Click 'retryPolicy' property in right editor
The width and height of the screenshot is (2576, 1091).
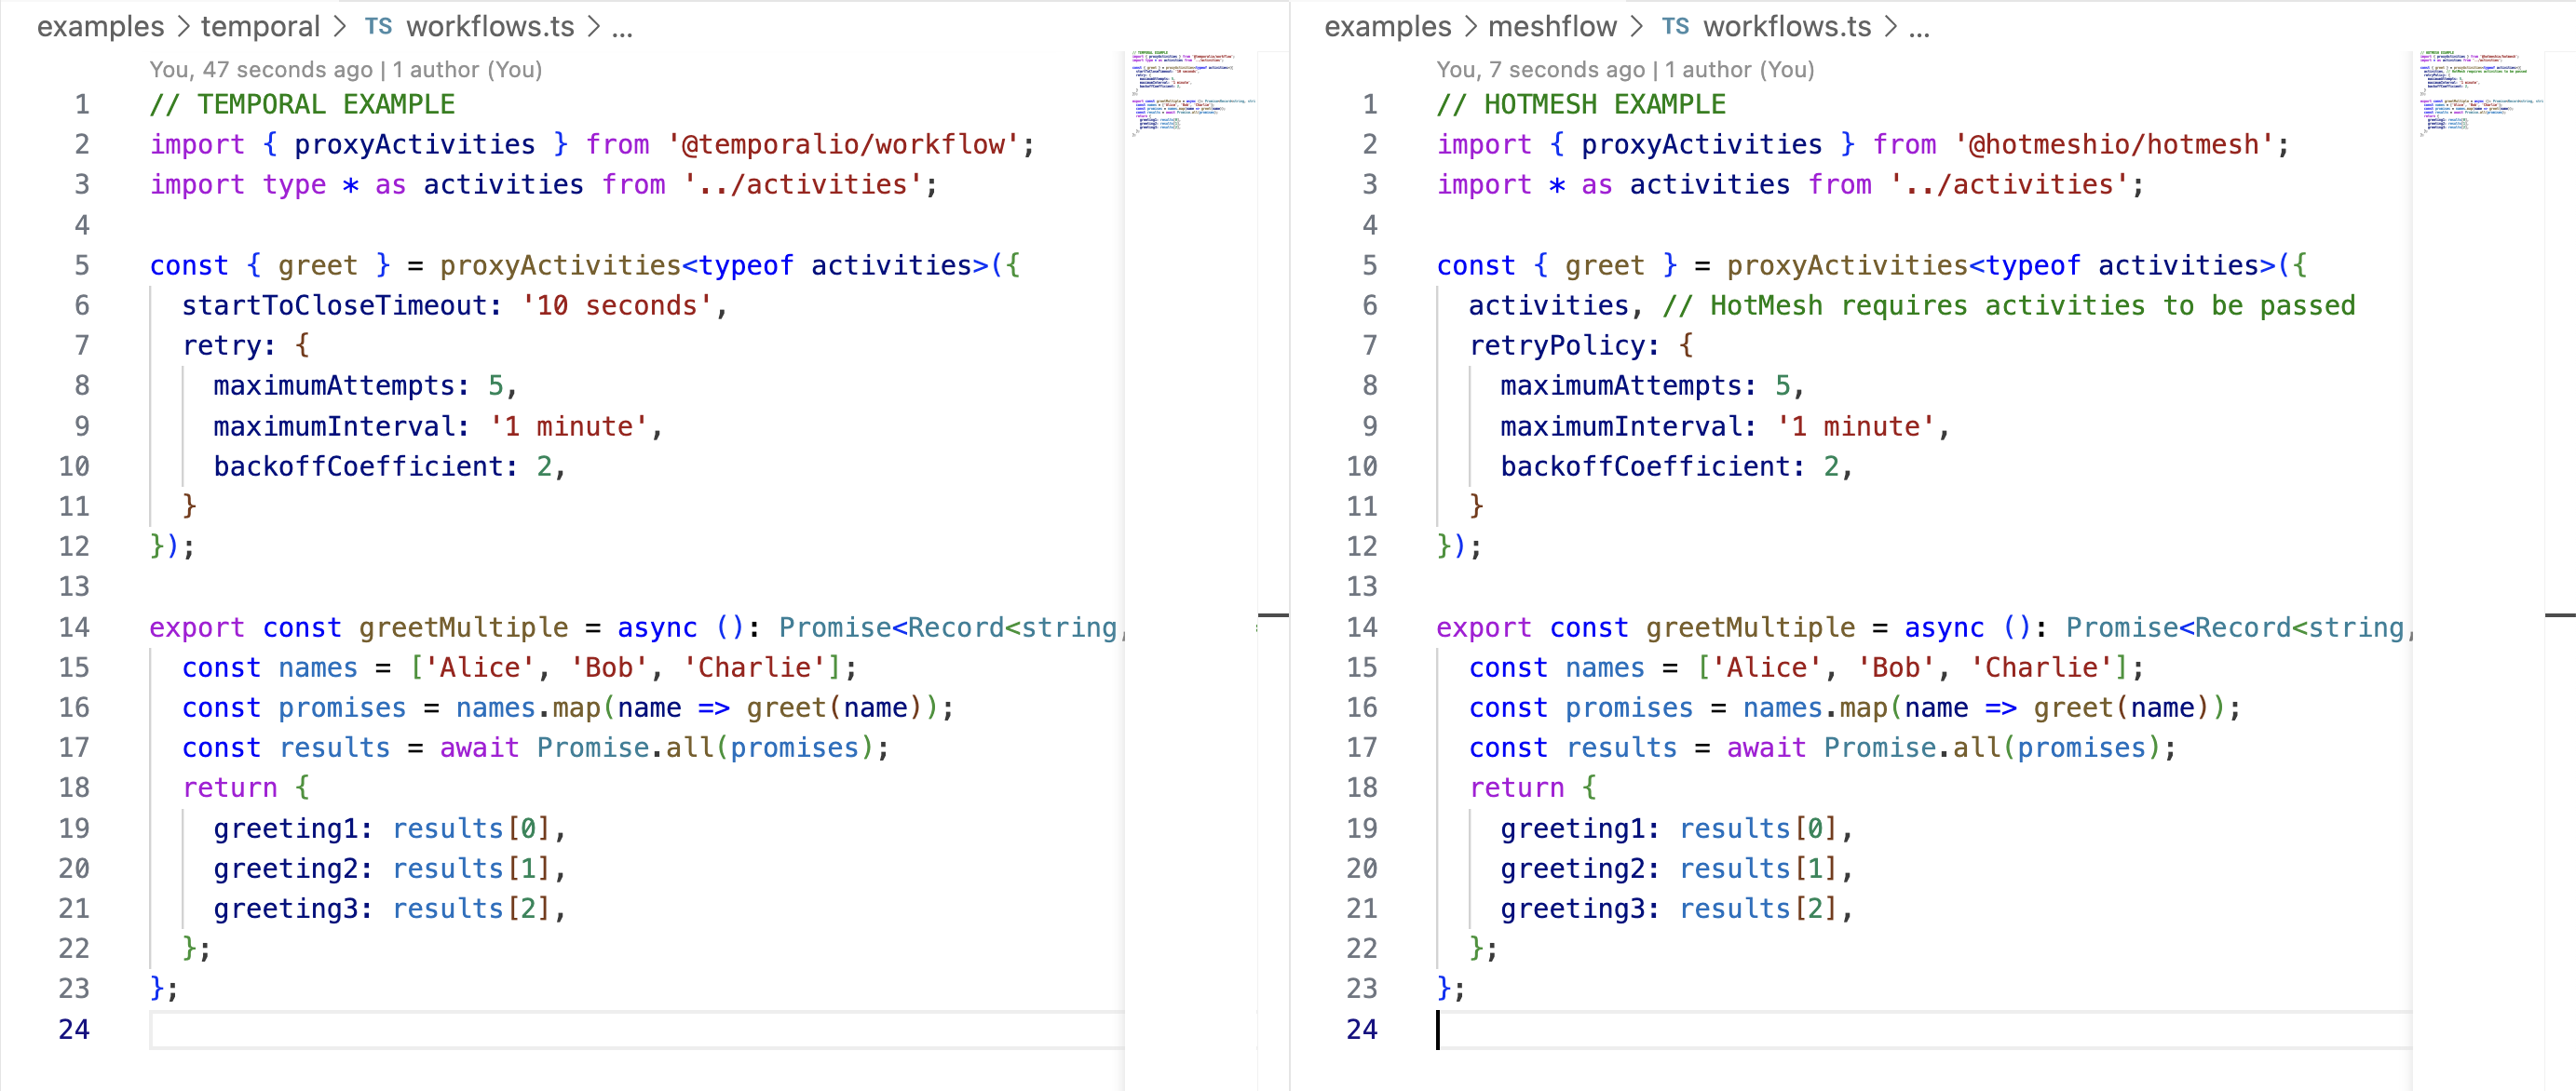[1557, 345]
